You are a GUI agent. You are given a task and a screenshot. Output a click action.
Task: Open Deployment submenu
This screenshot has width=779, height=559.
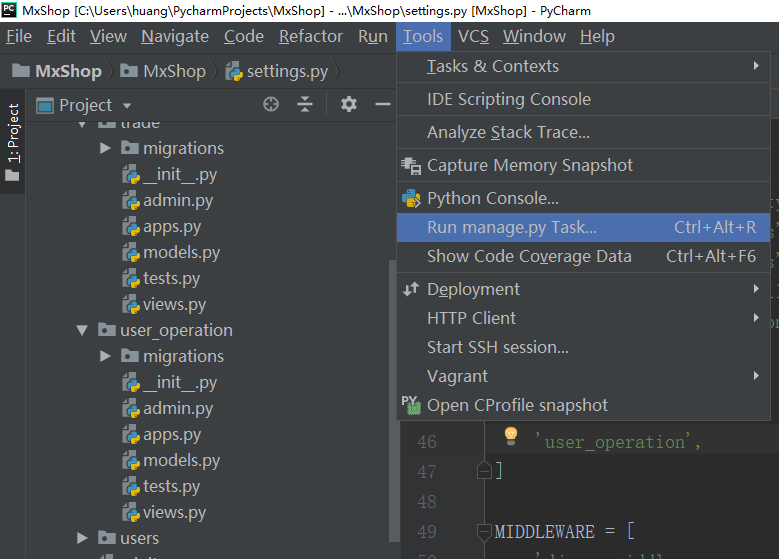coord(583,289)
